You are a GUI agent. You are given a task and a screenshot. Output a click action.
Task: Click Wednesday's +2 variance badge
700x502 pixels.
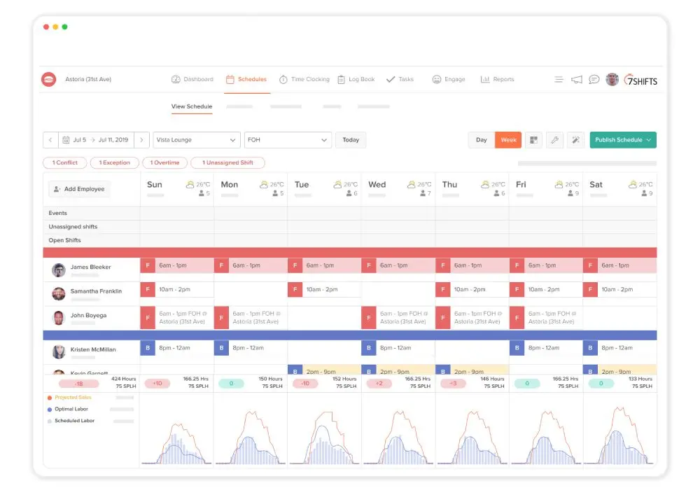[379, 383]
